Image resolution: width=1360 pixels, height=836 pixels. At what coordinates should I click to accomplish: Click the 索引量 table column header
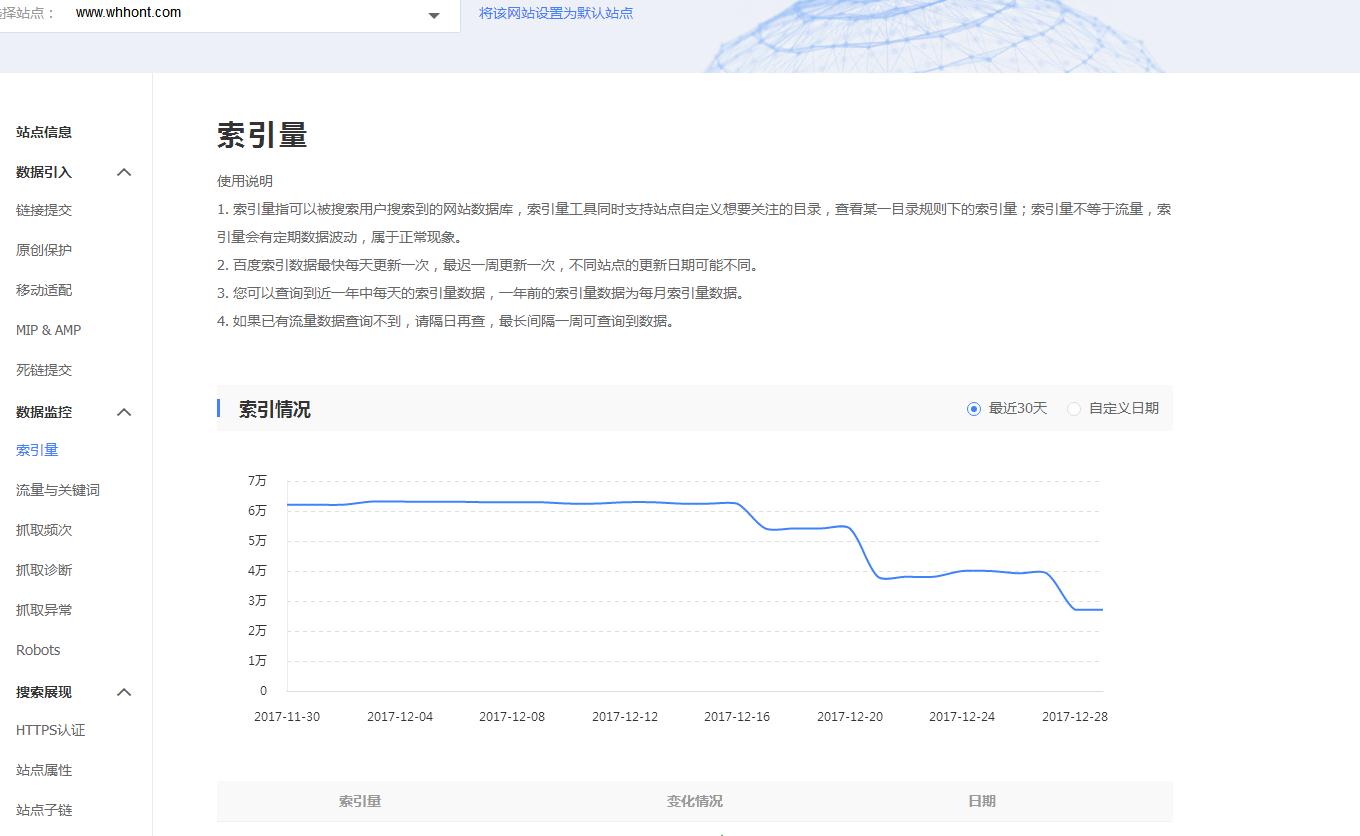click(x=360, y=801)
